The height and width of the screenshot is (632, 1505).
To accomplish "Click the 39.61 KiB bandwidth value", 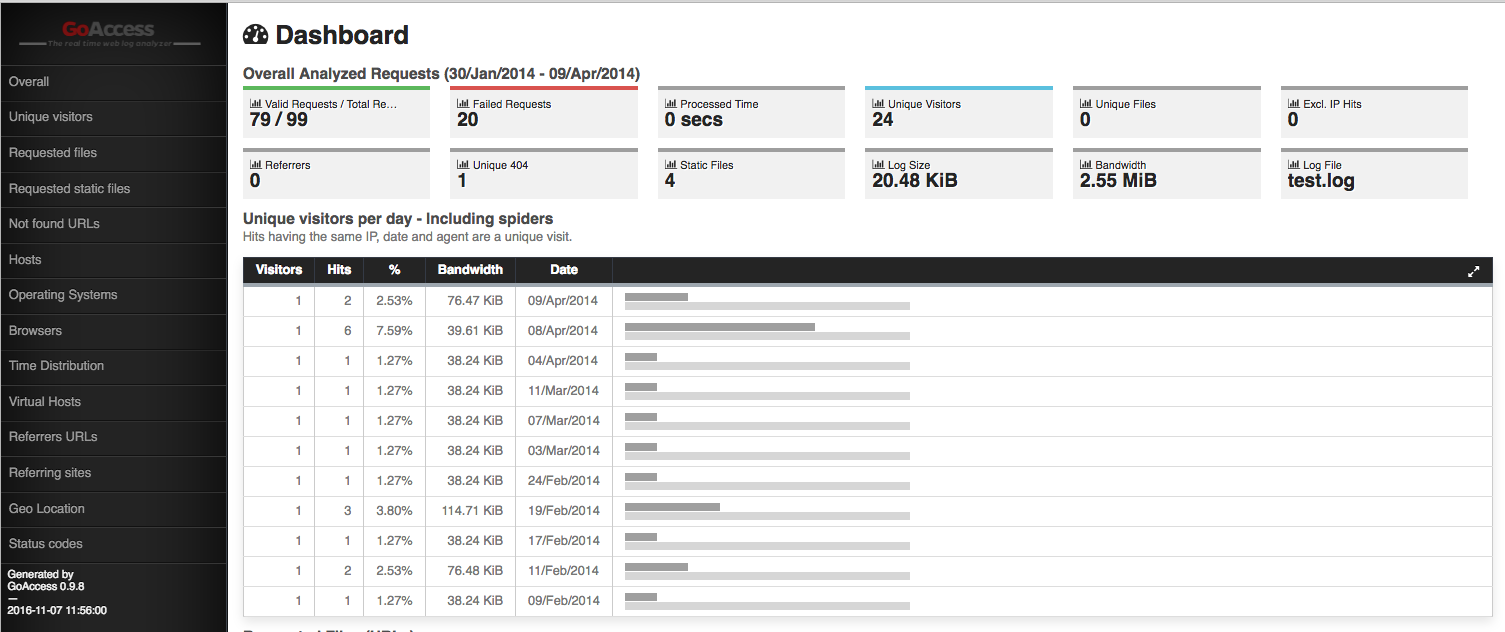I will 475,331.
